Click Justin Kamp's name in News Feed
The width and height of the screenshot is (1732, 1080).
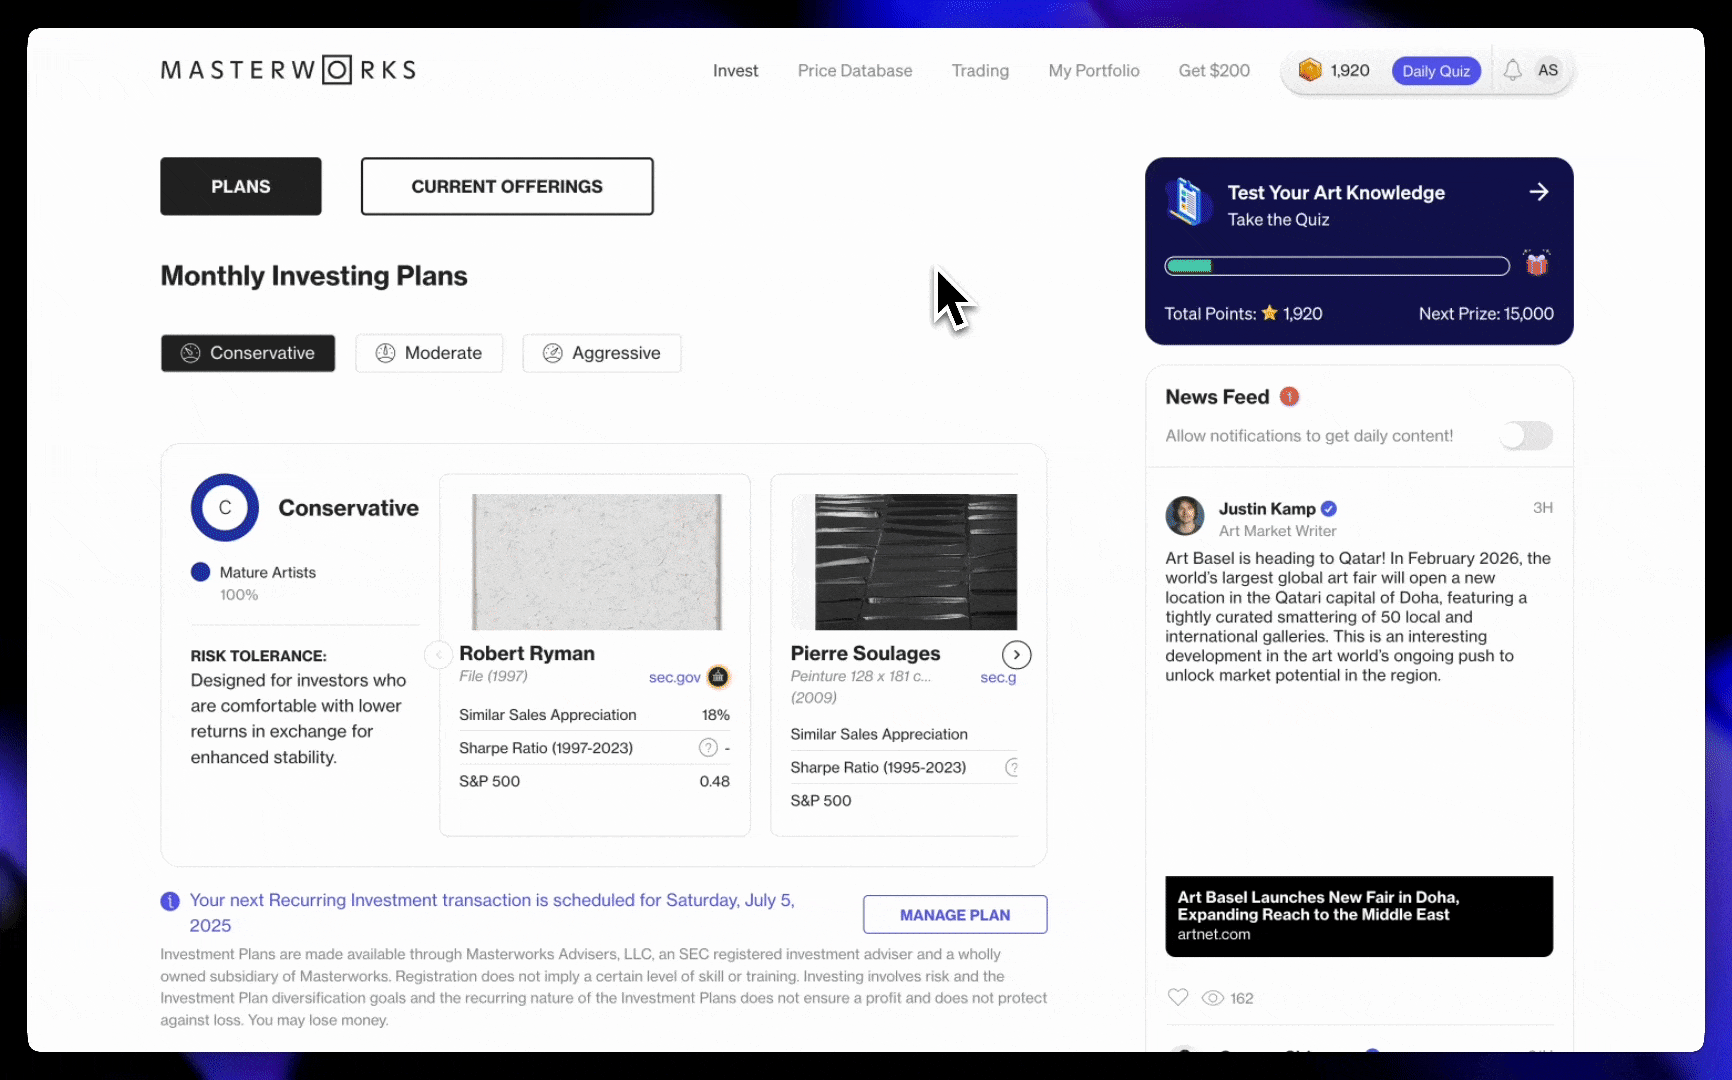pyautogui.click(x=1267, y=509)
